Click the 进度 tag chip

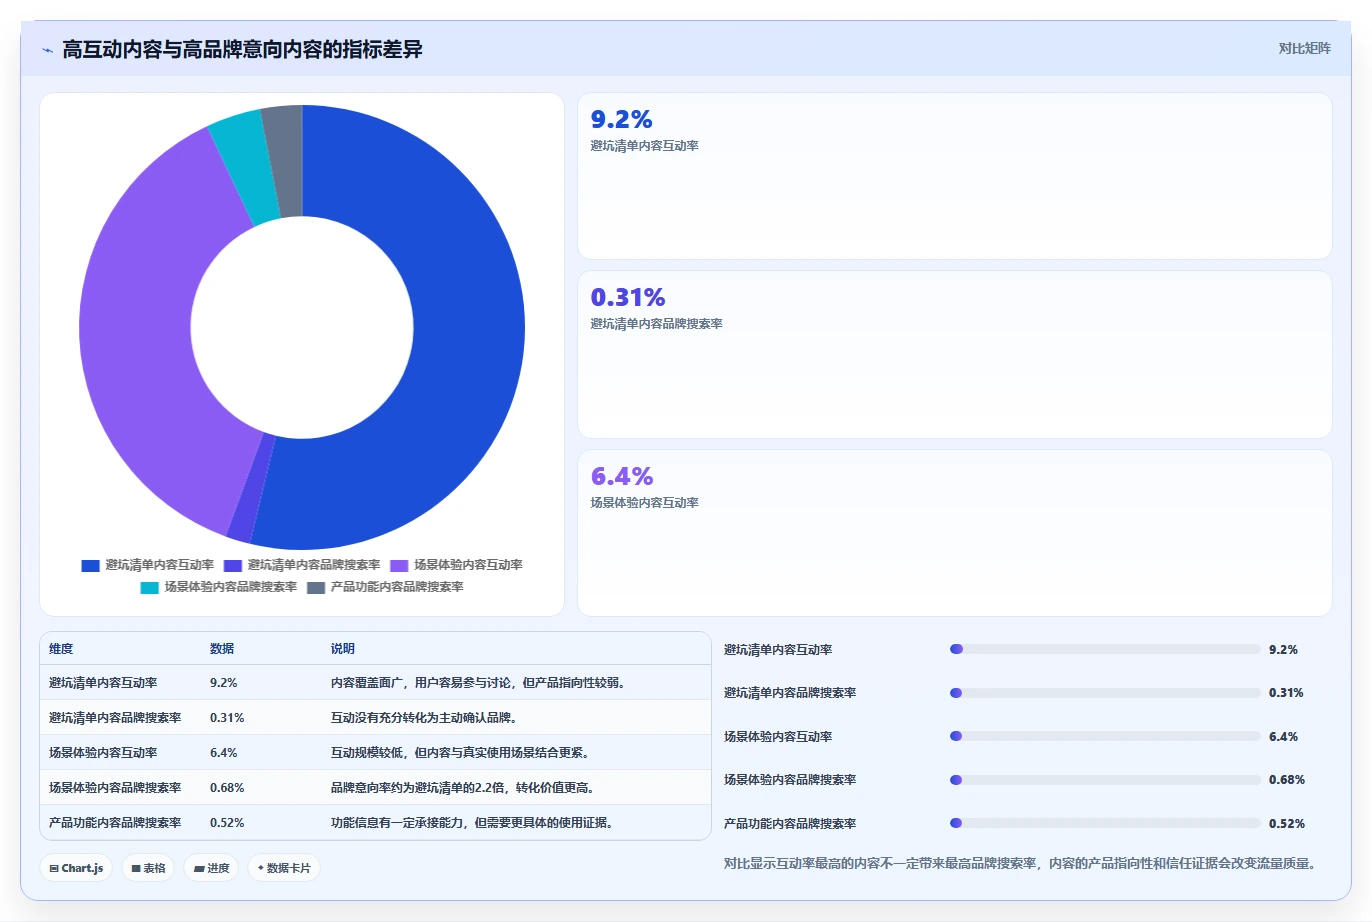tap(212, 868)
